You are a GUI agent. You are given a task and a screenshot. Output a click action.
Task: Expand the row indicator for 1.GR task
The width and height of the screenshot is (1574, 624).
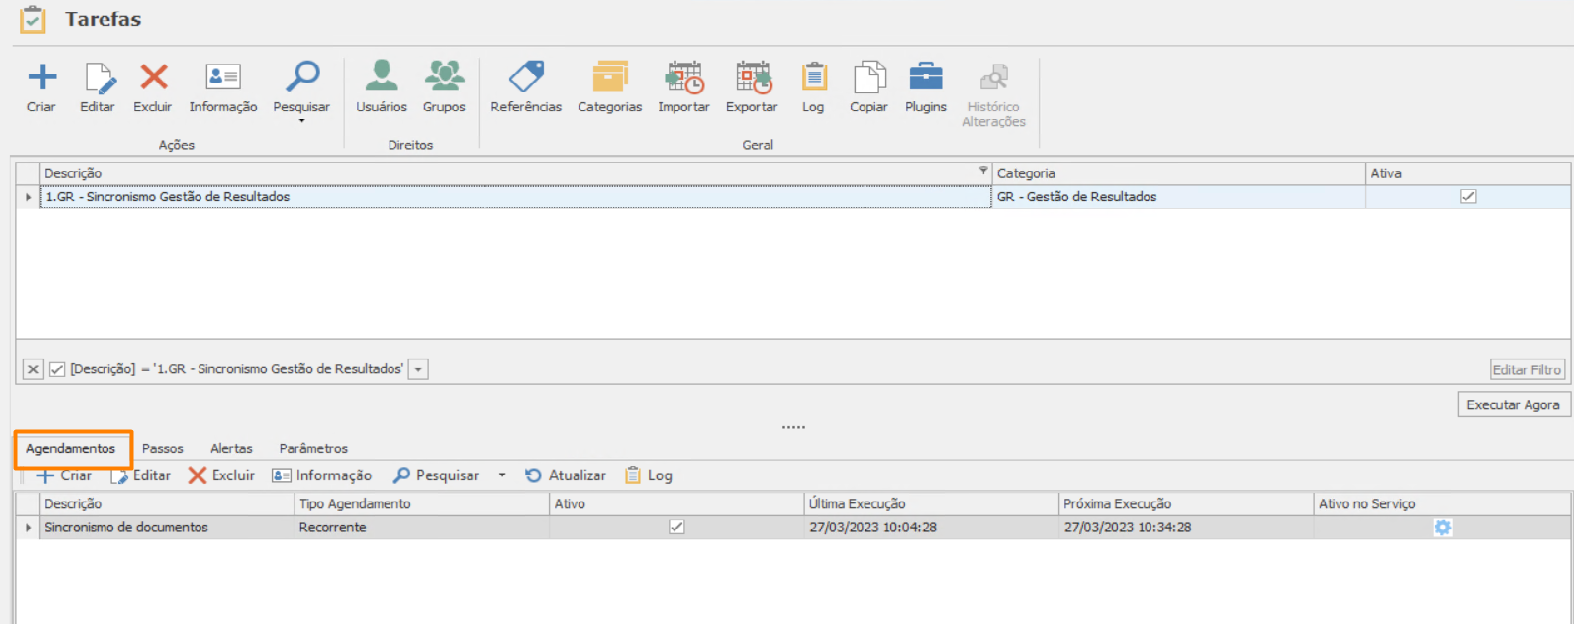coord(28,197)
